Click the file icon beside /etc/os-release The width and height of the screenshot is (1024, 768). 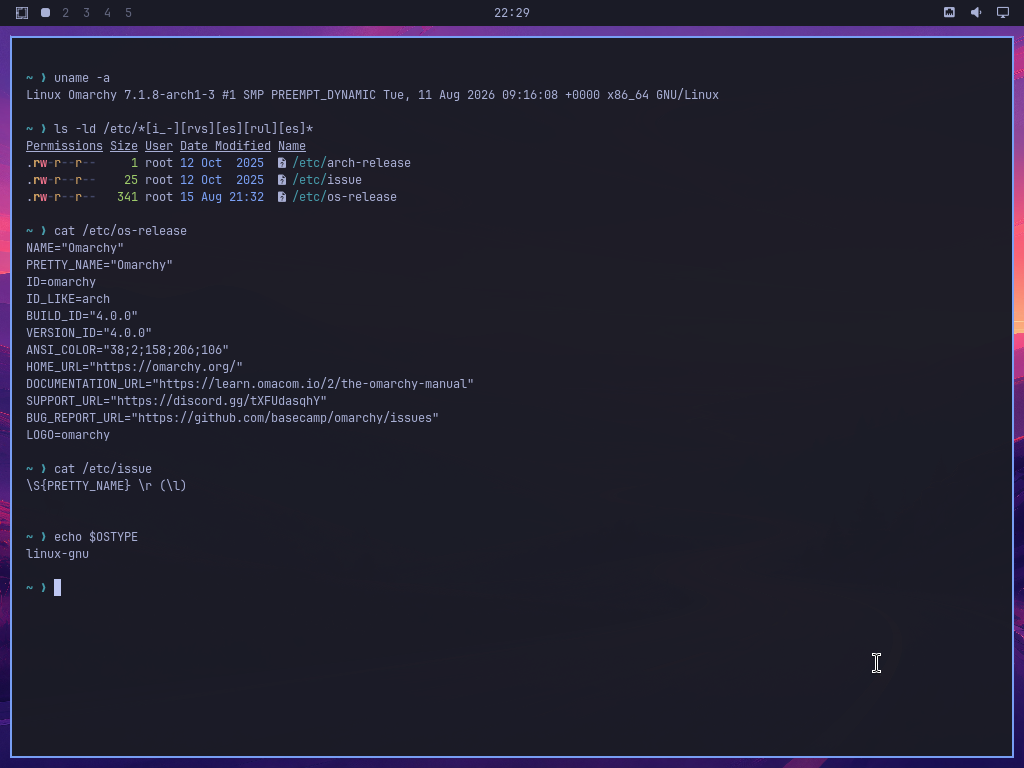pyautogui.click(x=281, y=197)
